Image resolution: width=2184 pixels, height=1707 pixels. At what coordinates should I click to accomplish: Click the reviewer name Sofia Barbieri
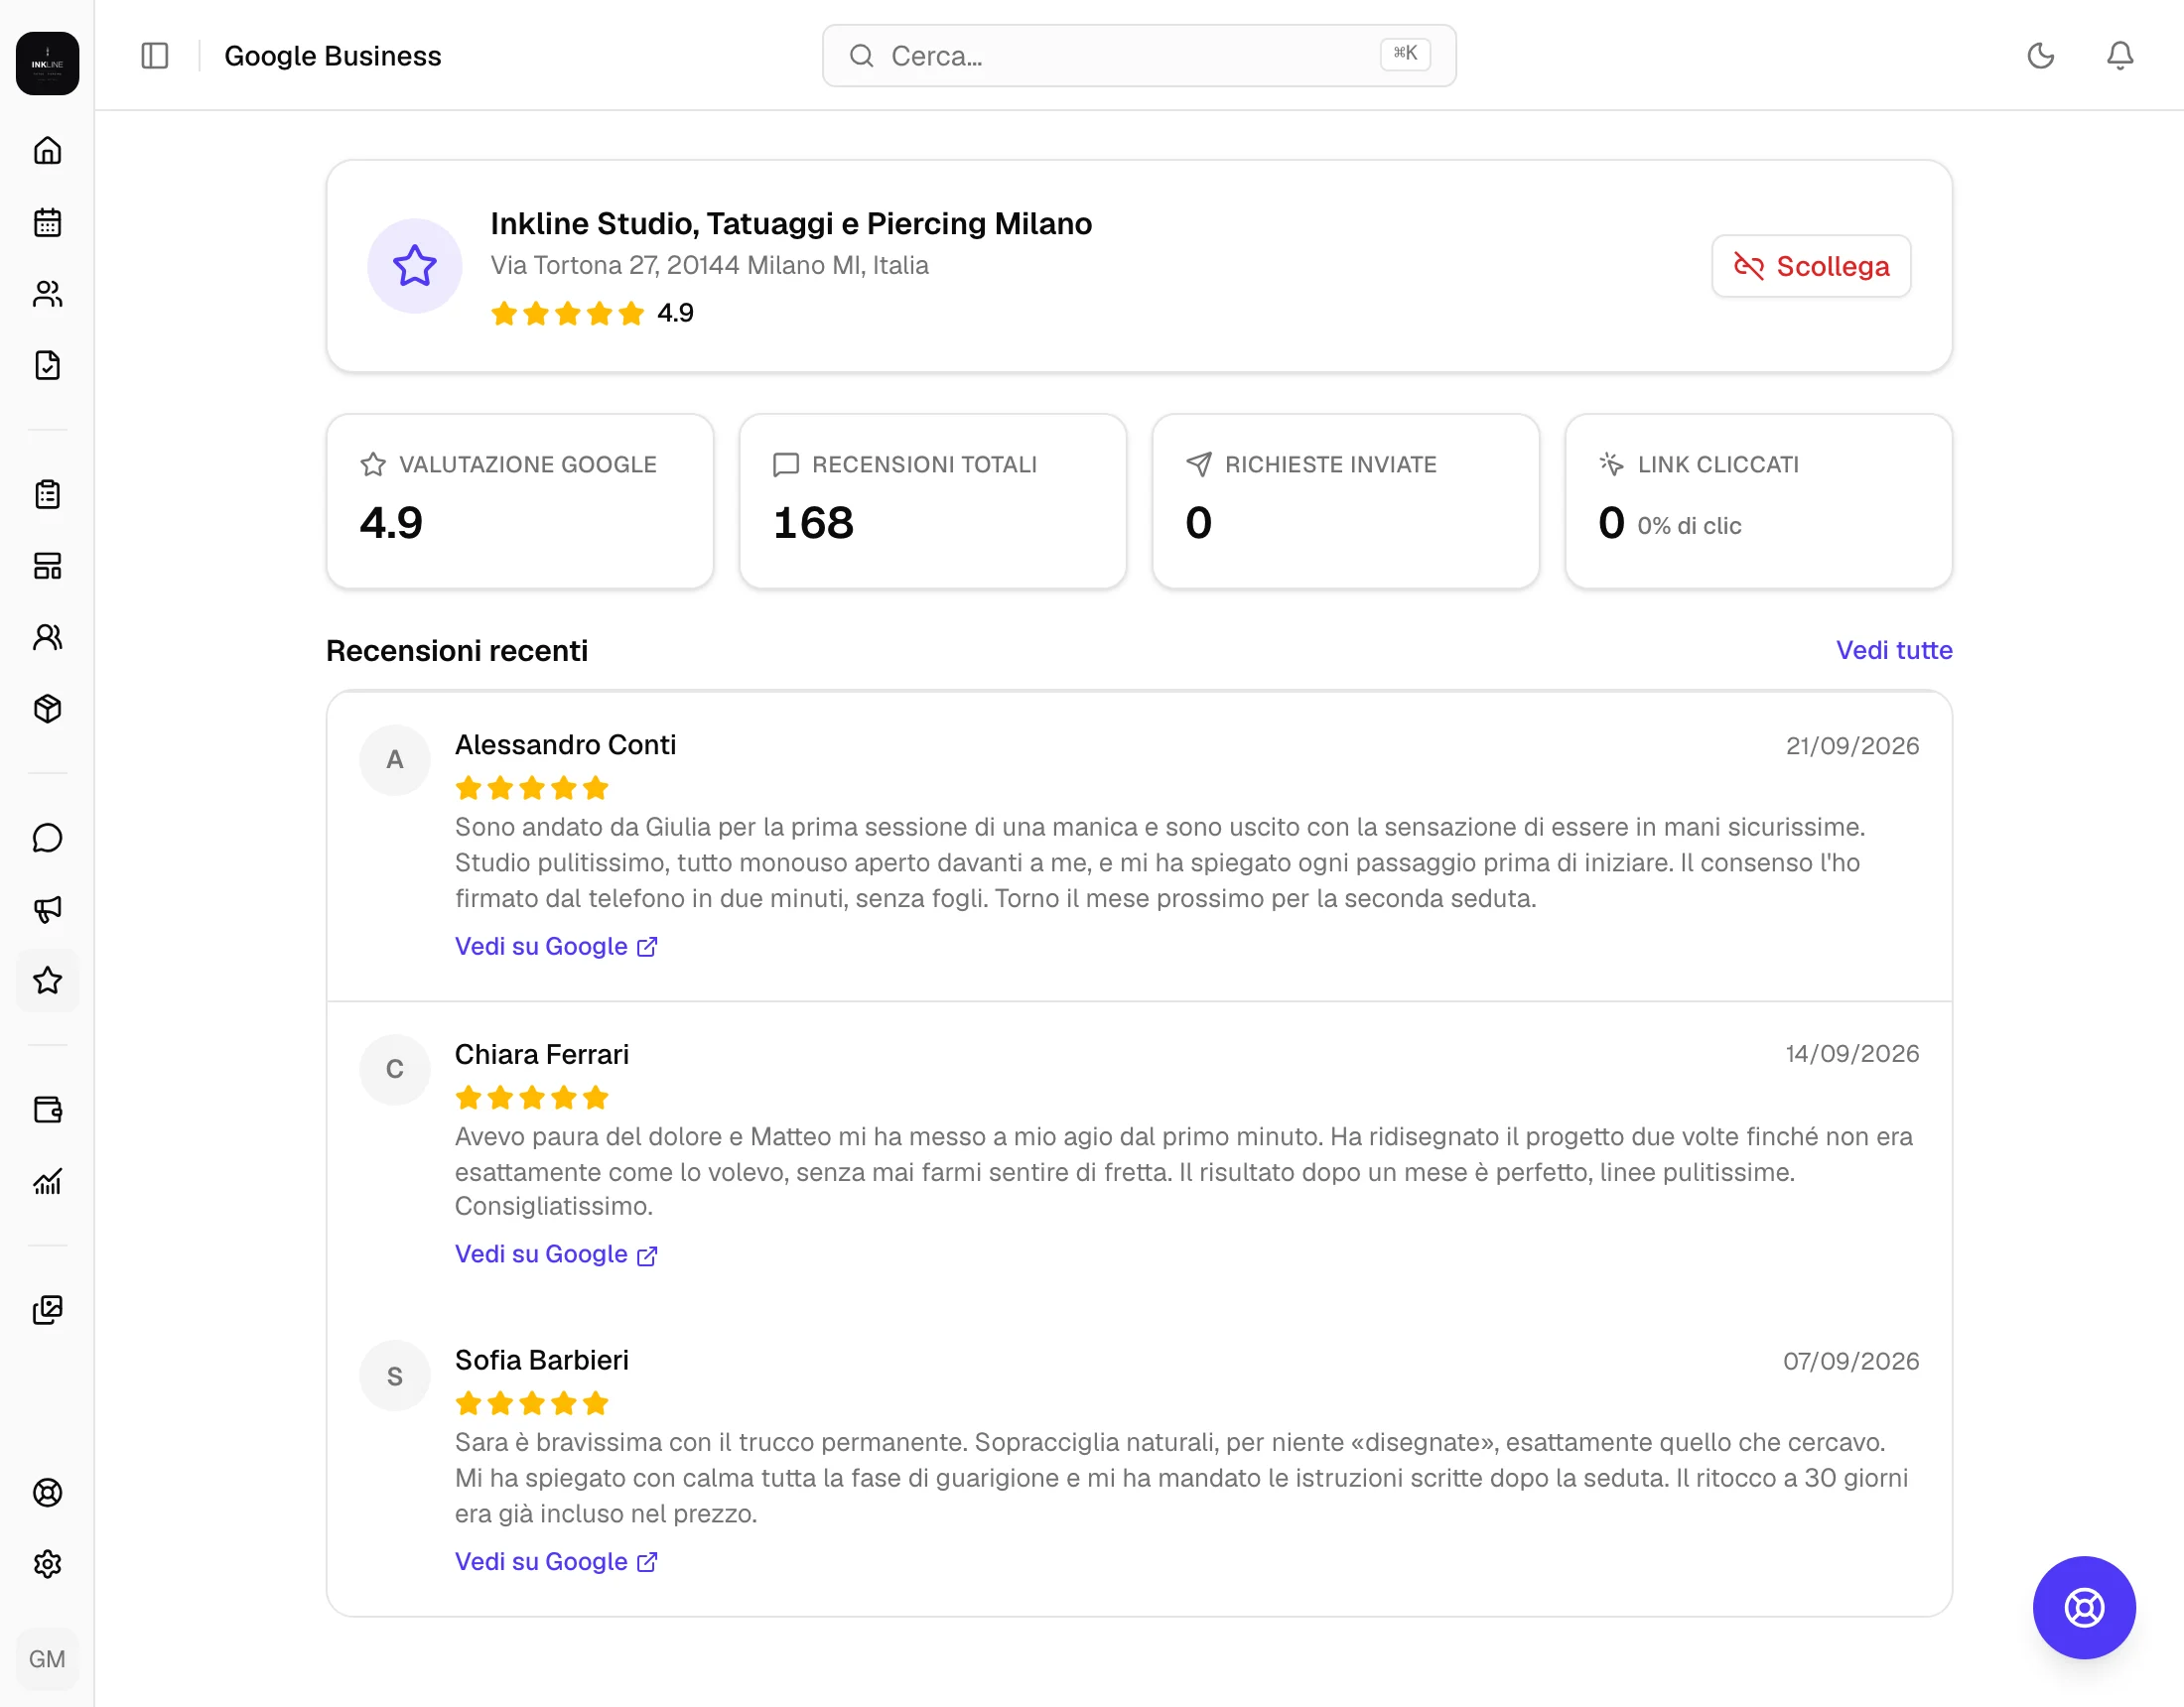click(542, 1360)
